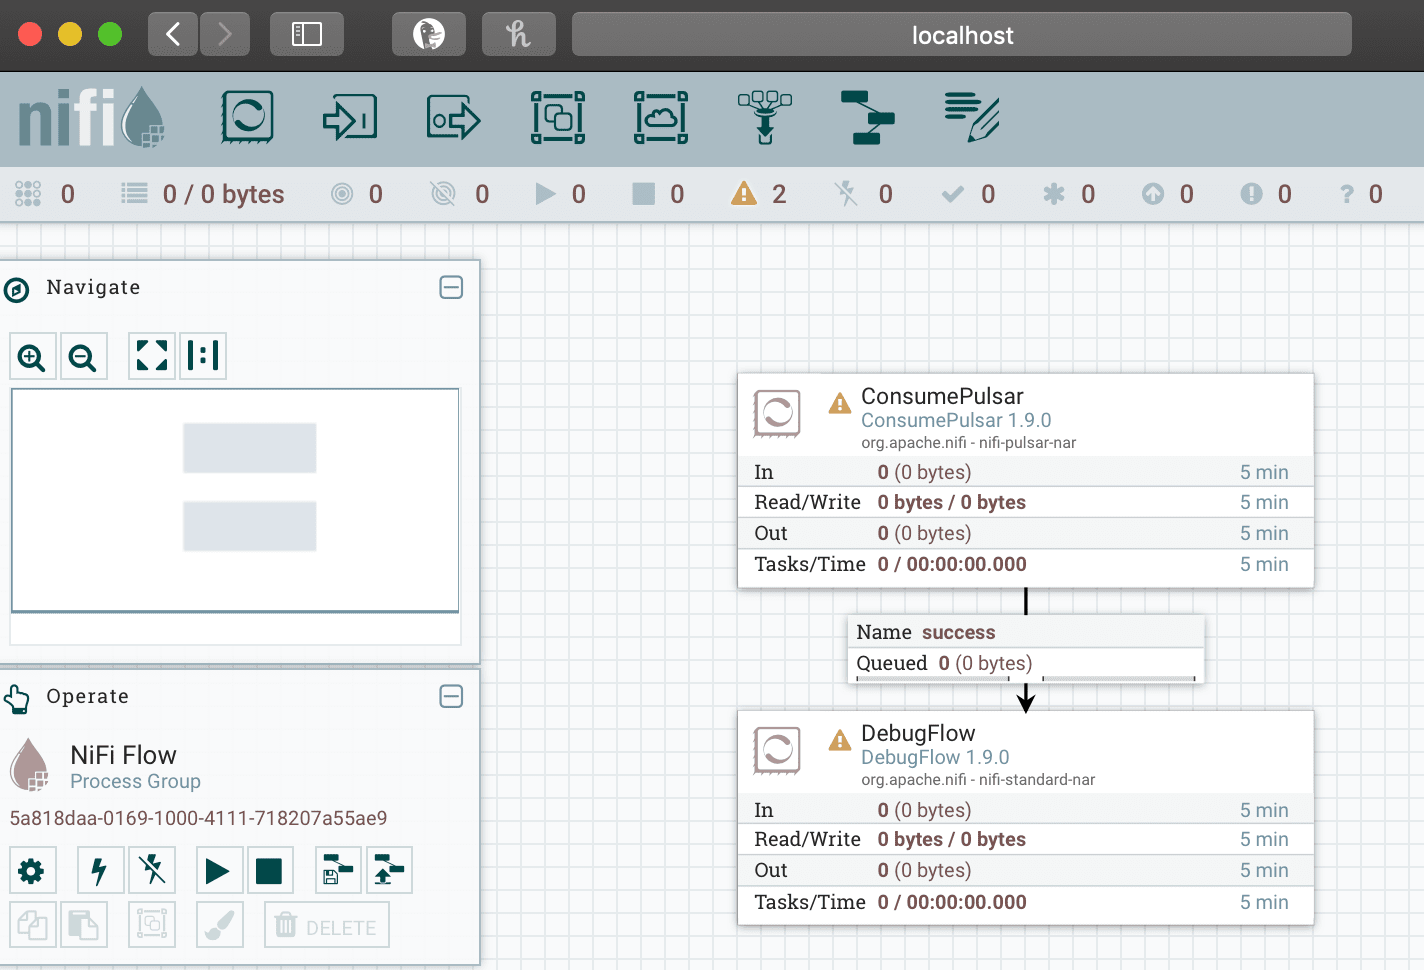
Task: Click the Group icon in the Operate panel
Action: (x=152, y=925)
